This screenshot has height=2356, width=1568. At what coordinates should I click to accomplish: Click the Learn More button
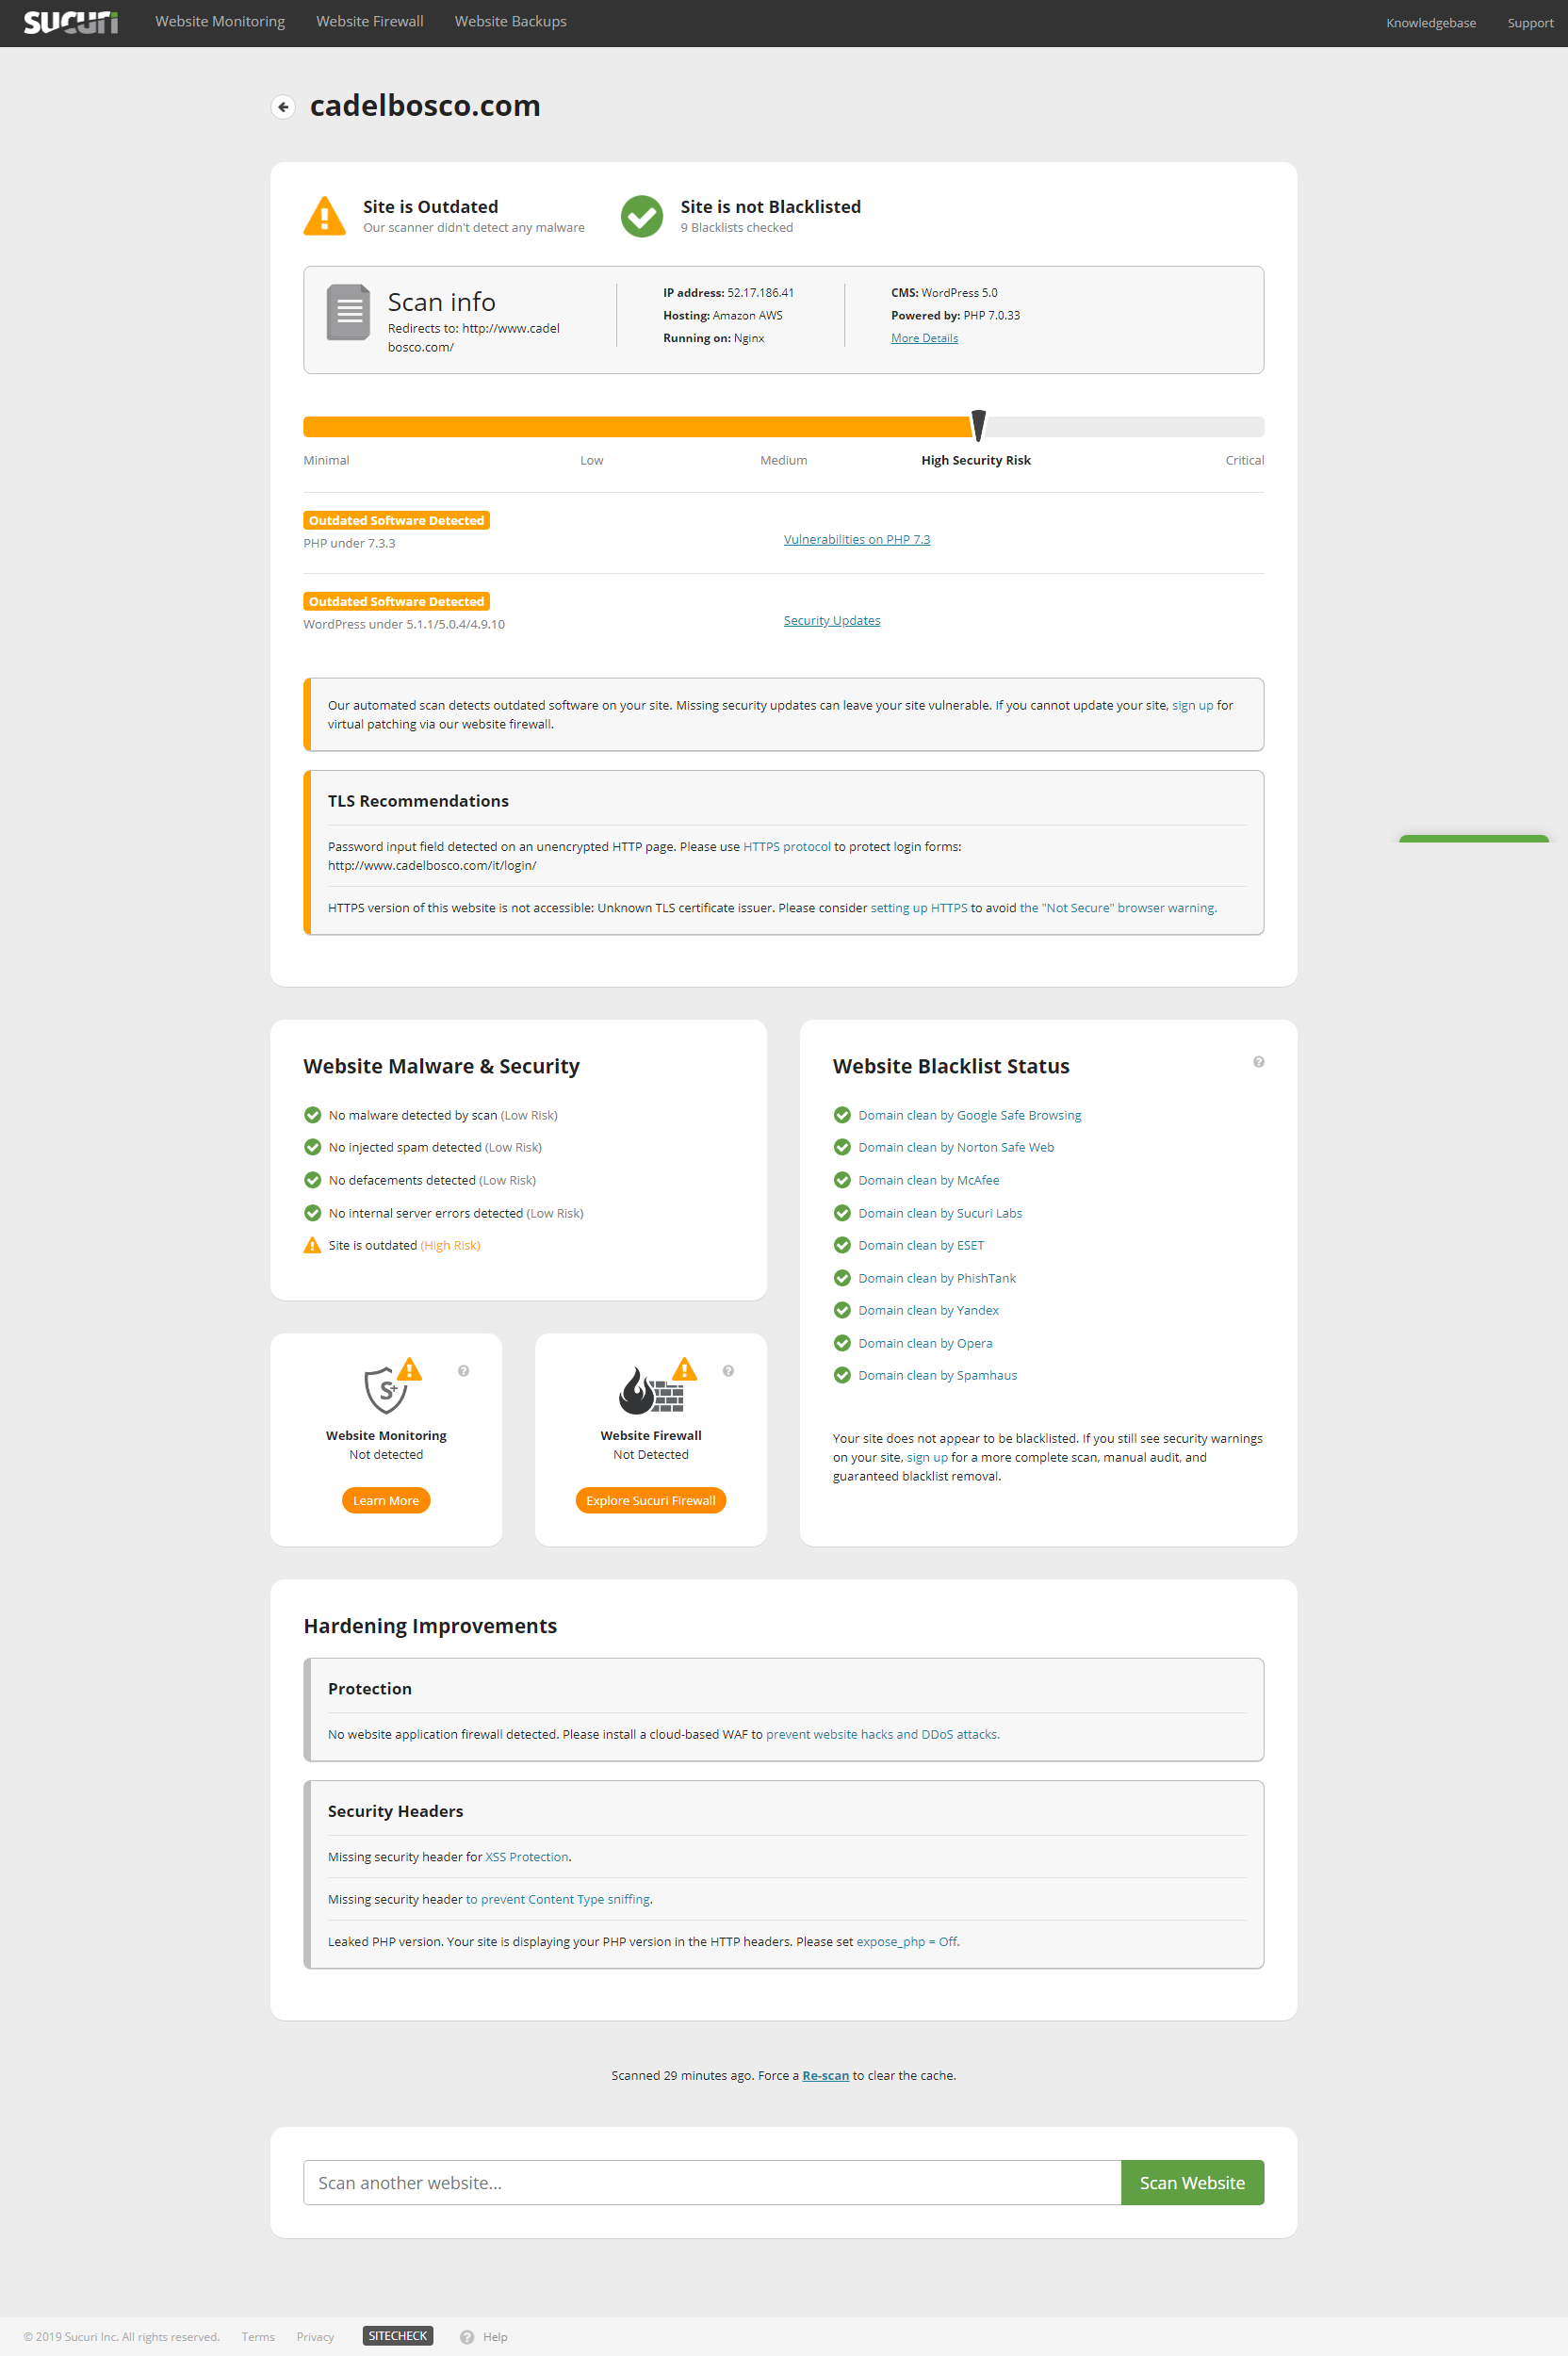click(386, 1500)
